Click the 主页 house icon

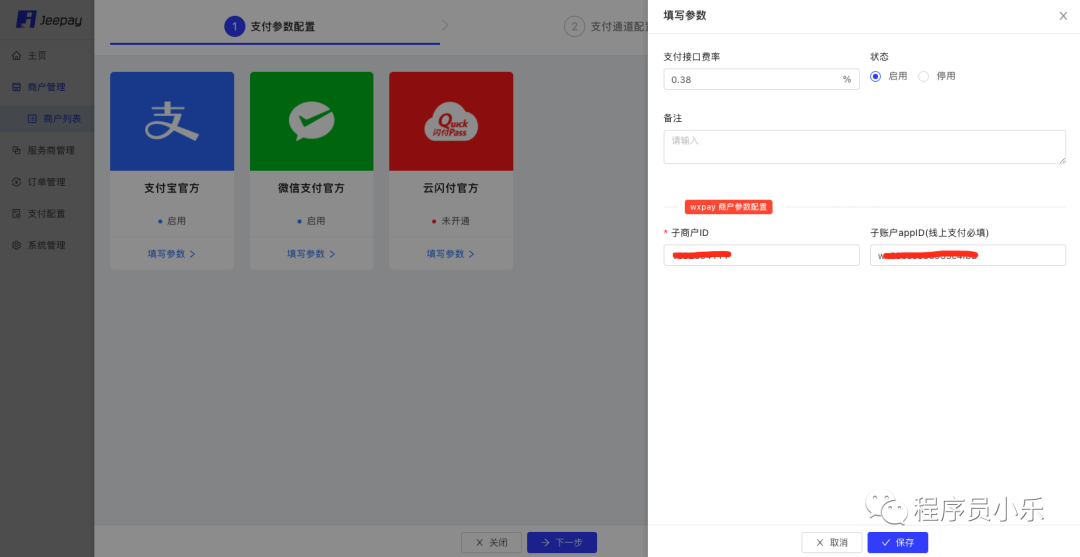pos(17,55)
